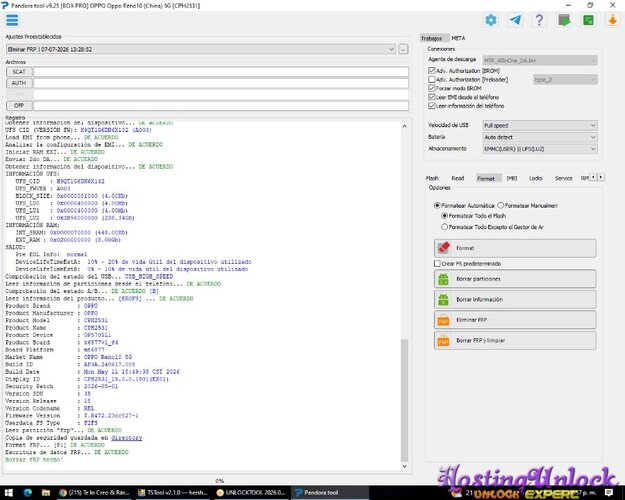This screenshot has width=625, height=500.
Task: Open File Explorer from taskbar
Action: pos(45,493)
